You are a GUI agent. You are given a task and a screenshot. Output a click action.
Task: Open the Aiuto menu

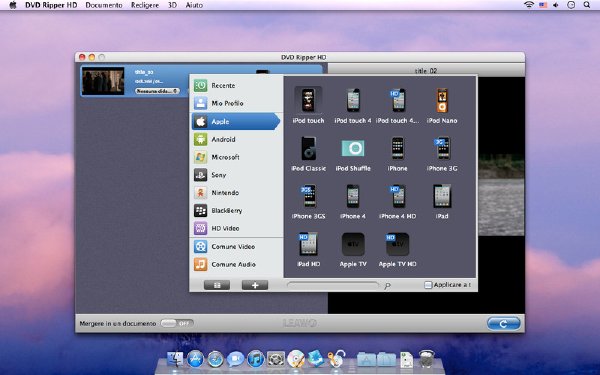point(194,5)
